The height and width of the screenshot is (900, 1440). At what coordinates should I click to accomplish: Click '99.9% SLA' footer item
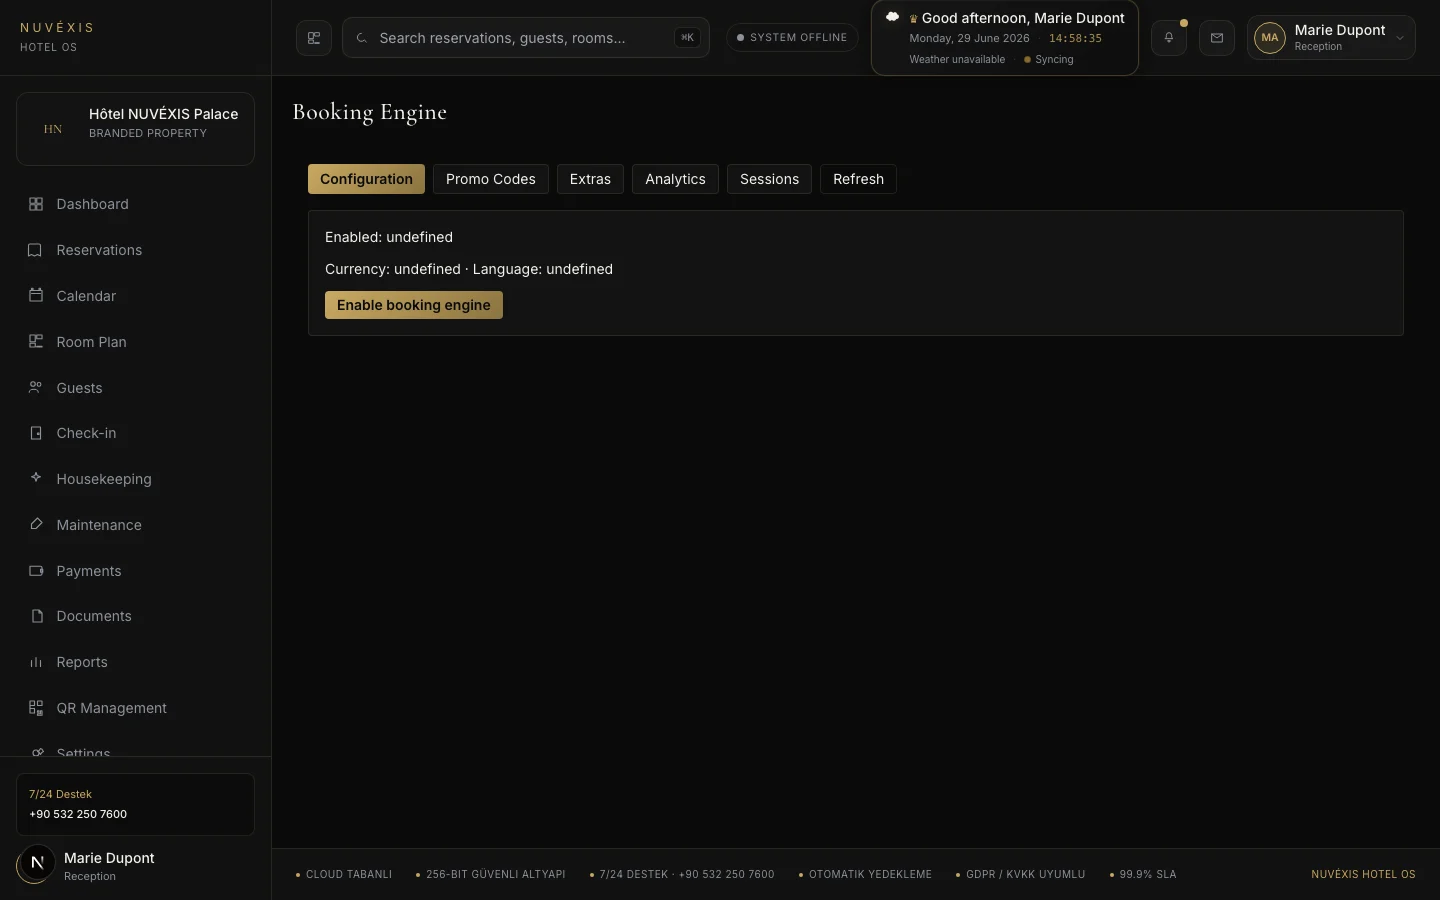[1143, 874]
